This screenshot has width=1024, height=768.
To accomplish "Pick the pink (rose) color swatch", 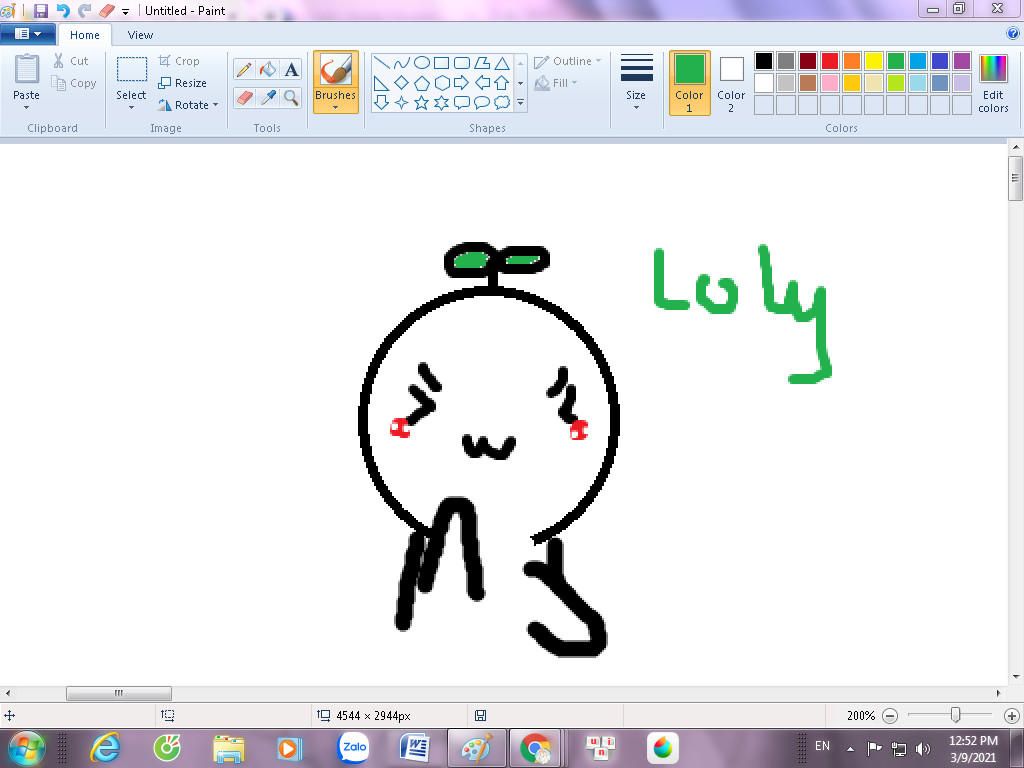I will pos(830,83).
